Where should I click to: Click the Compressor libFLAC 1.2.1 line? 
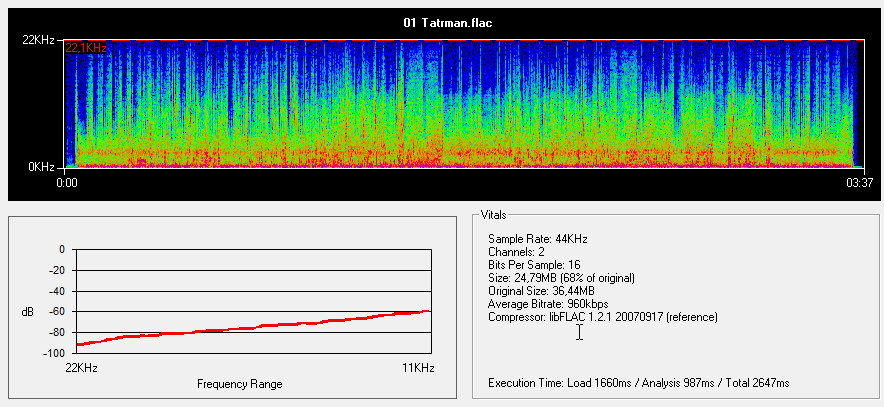tap(602, 317)
